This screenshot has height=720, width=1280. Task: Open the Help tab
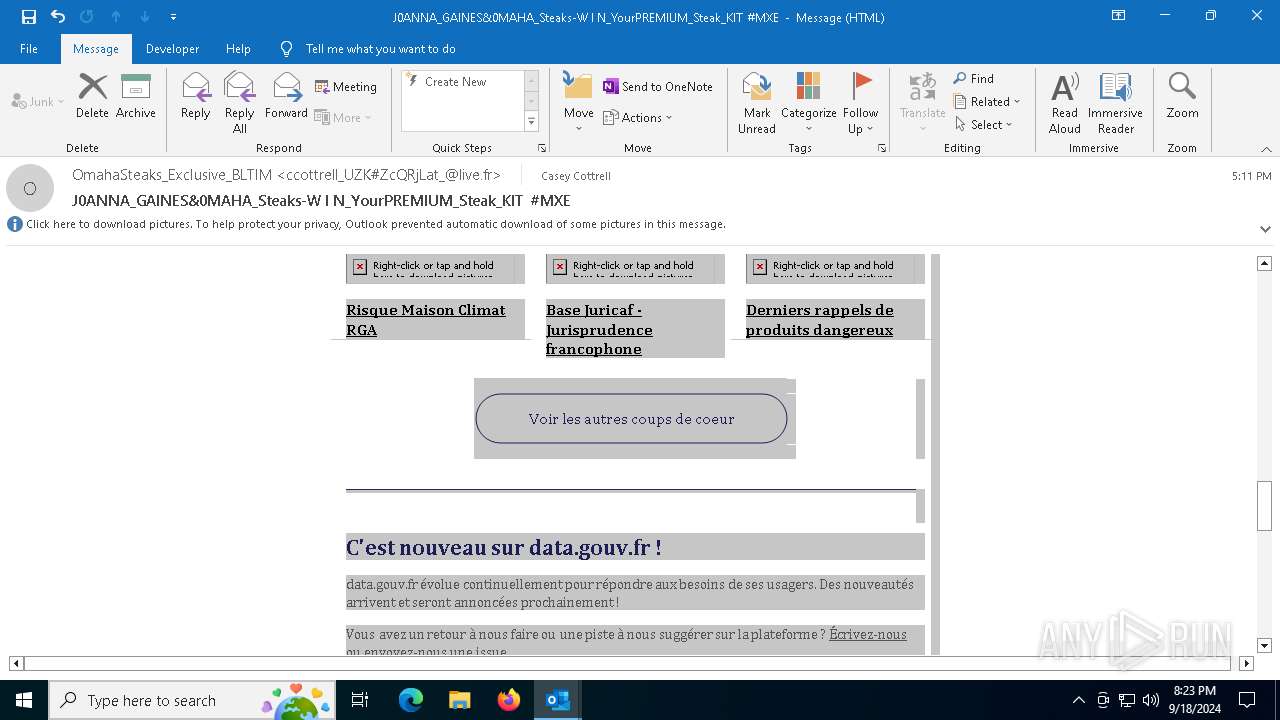[238, 48]
